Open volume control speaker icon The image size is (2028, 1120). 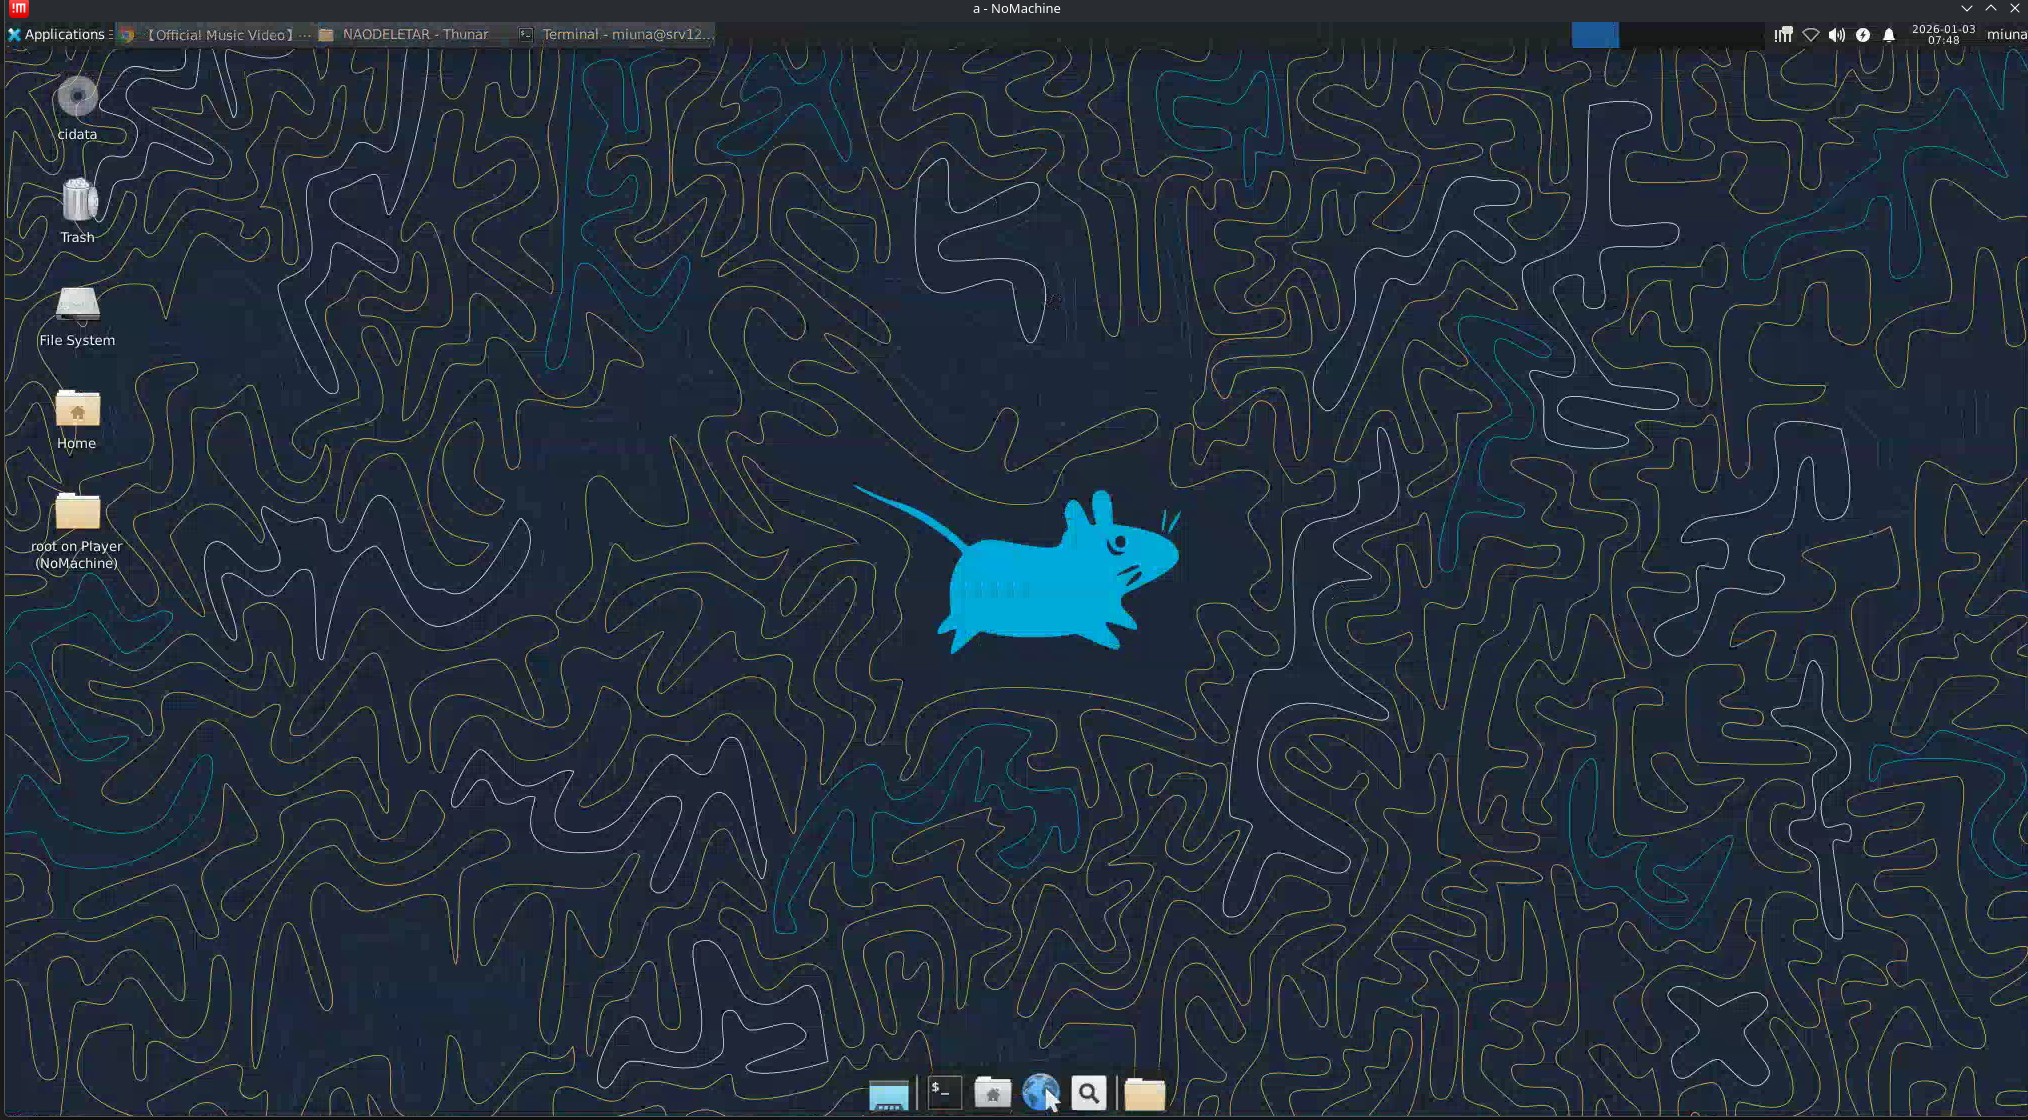[1836, 34]
